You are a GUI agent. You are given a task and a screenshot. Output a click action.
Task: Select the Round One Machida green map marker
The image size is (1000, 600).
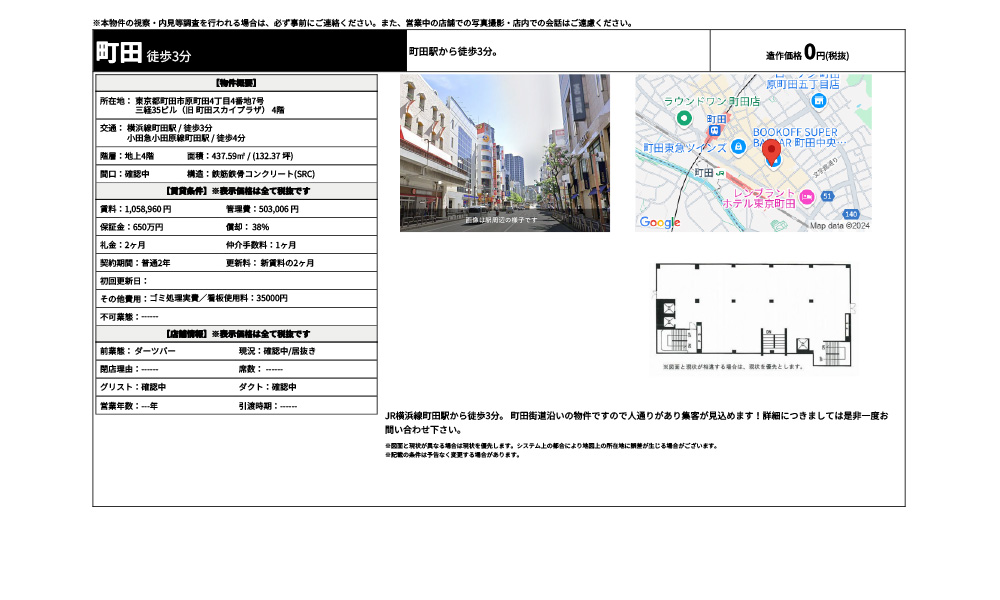click(x=683, y=120)
